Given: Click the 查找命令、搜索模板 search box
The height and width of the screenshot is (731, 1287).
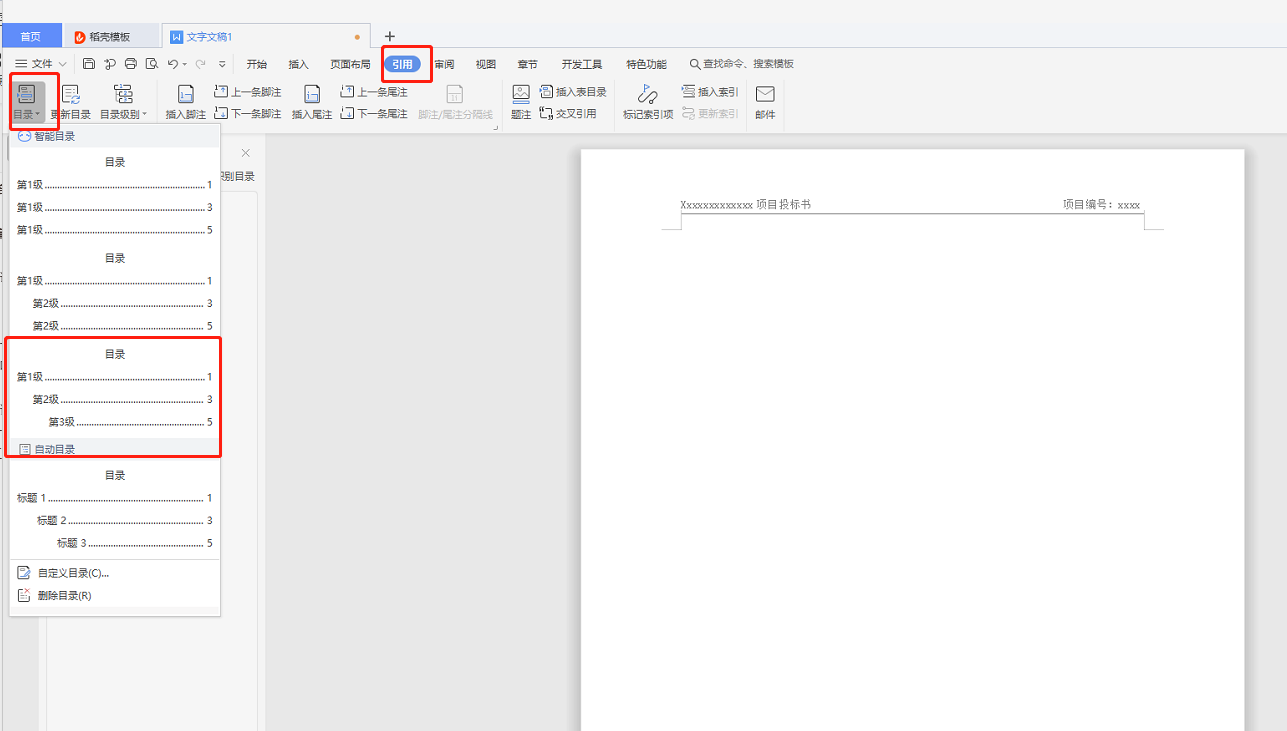Looking at the screenshot, I should (742, 64).
